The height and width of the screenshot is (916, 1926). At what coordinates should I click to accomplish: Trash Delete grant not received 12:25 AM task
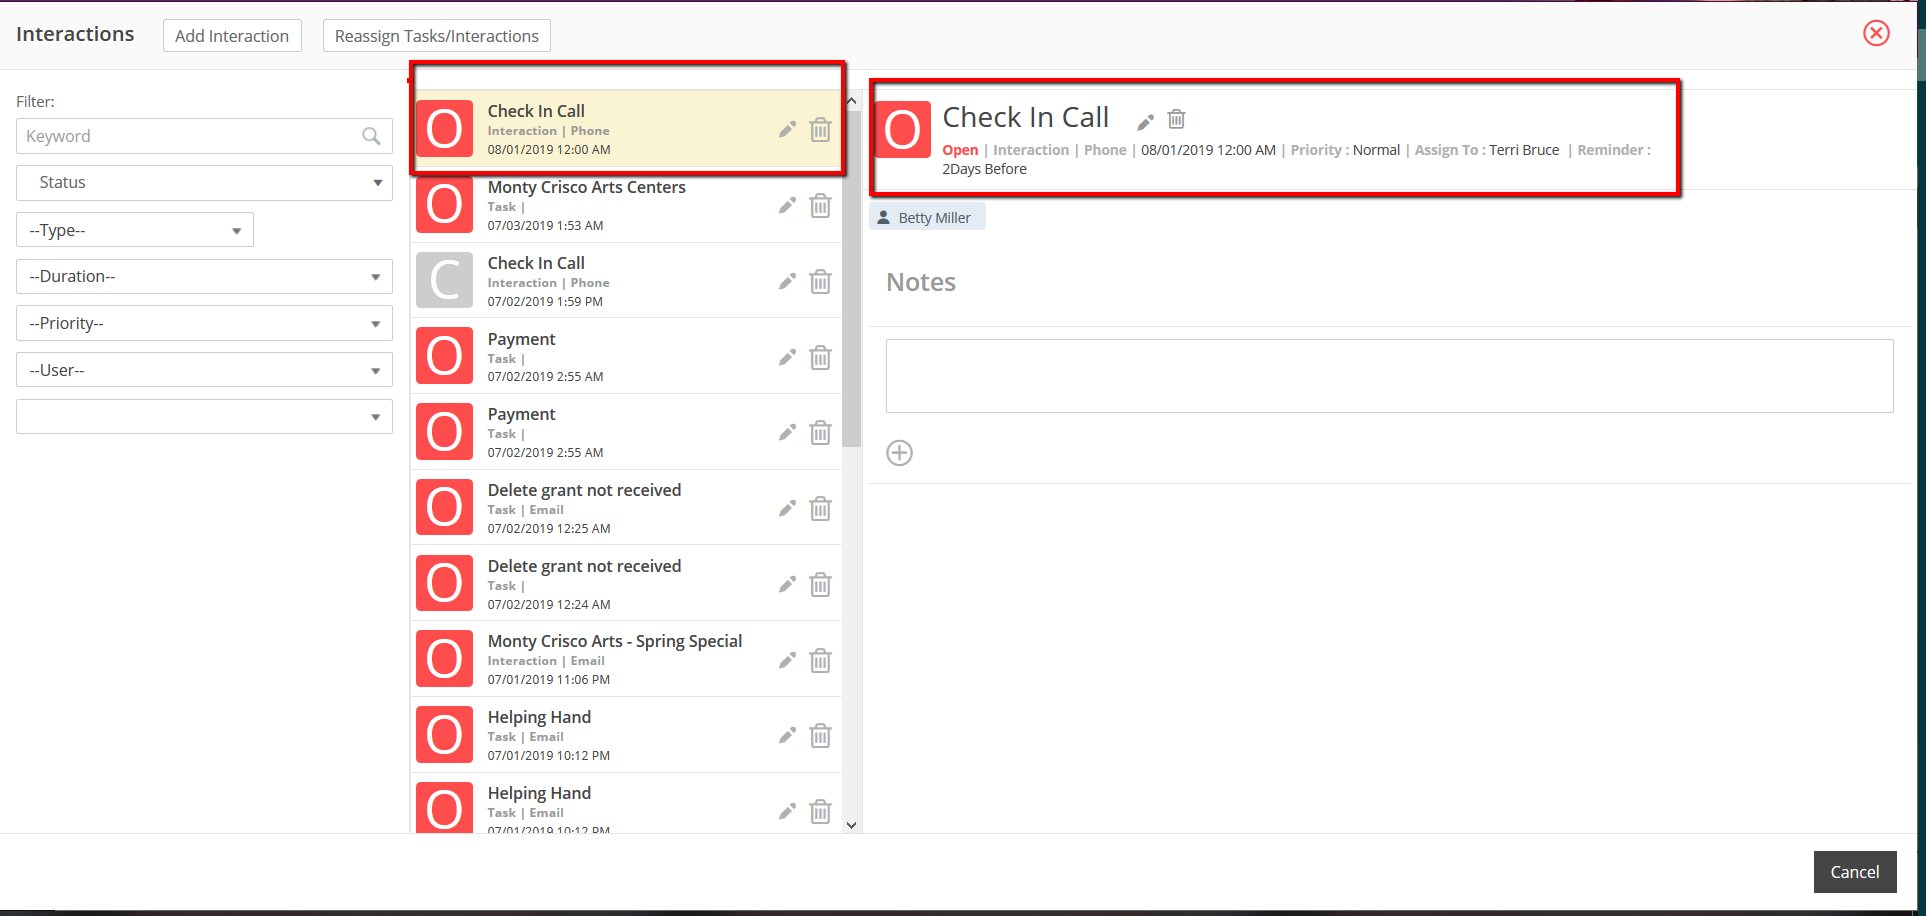(820, 509)
